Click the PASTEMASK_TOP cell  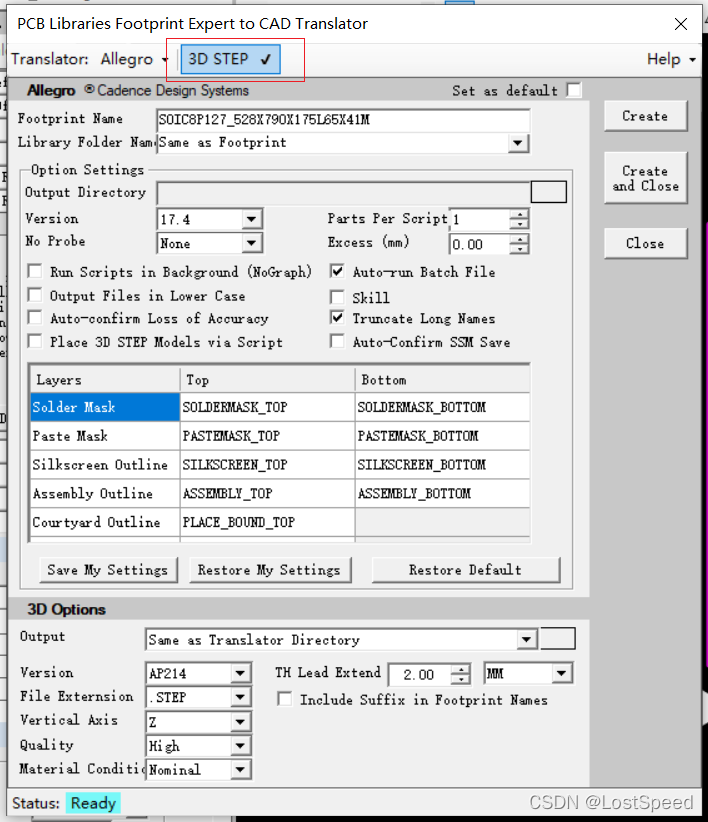267,436
